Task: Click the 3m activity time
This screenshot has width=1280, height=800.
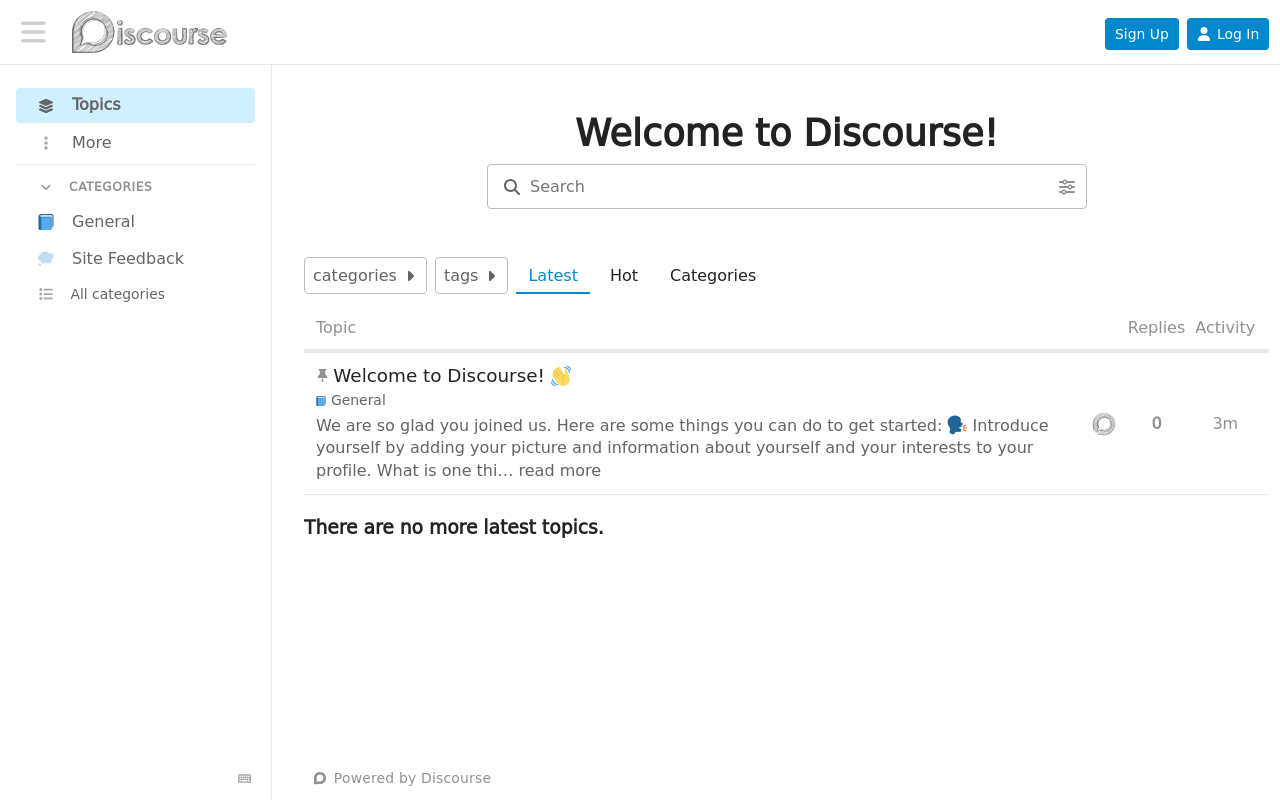Action: (1225, 424)
